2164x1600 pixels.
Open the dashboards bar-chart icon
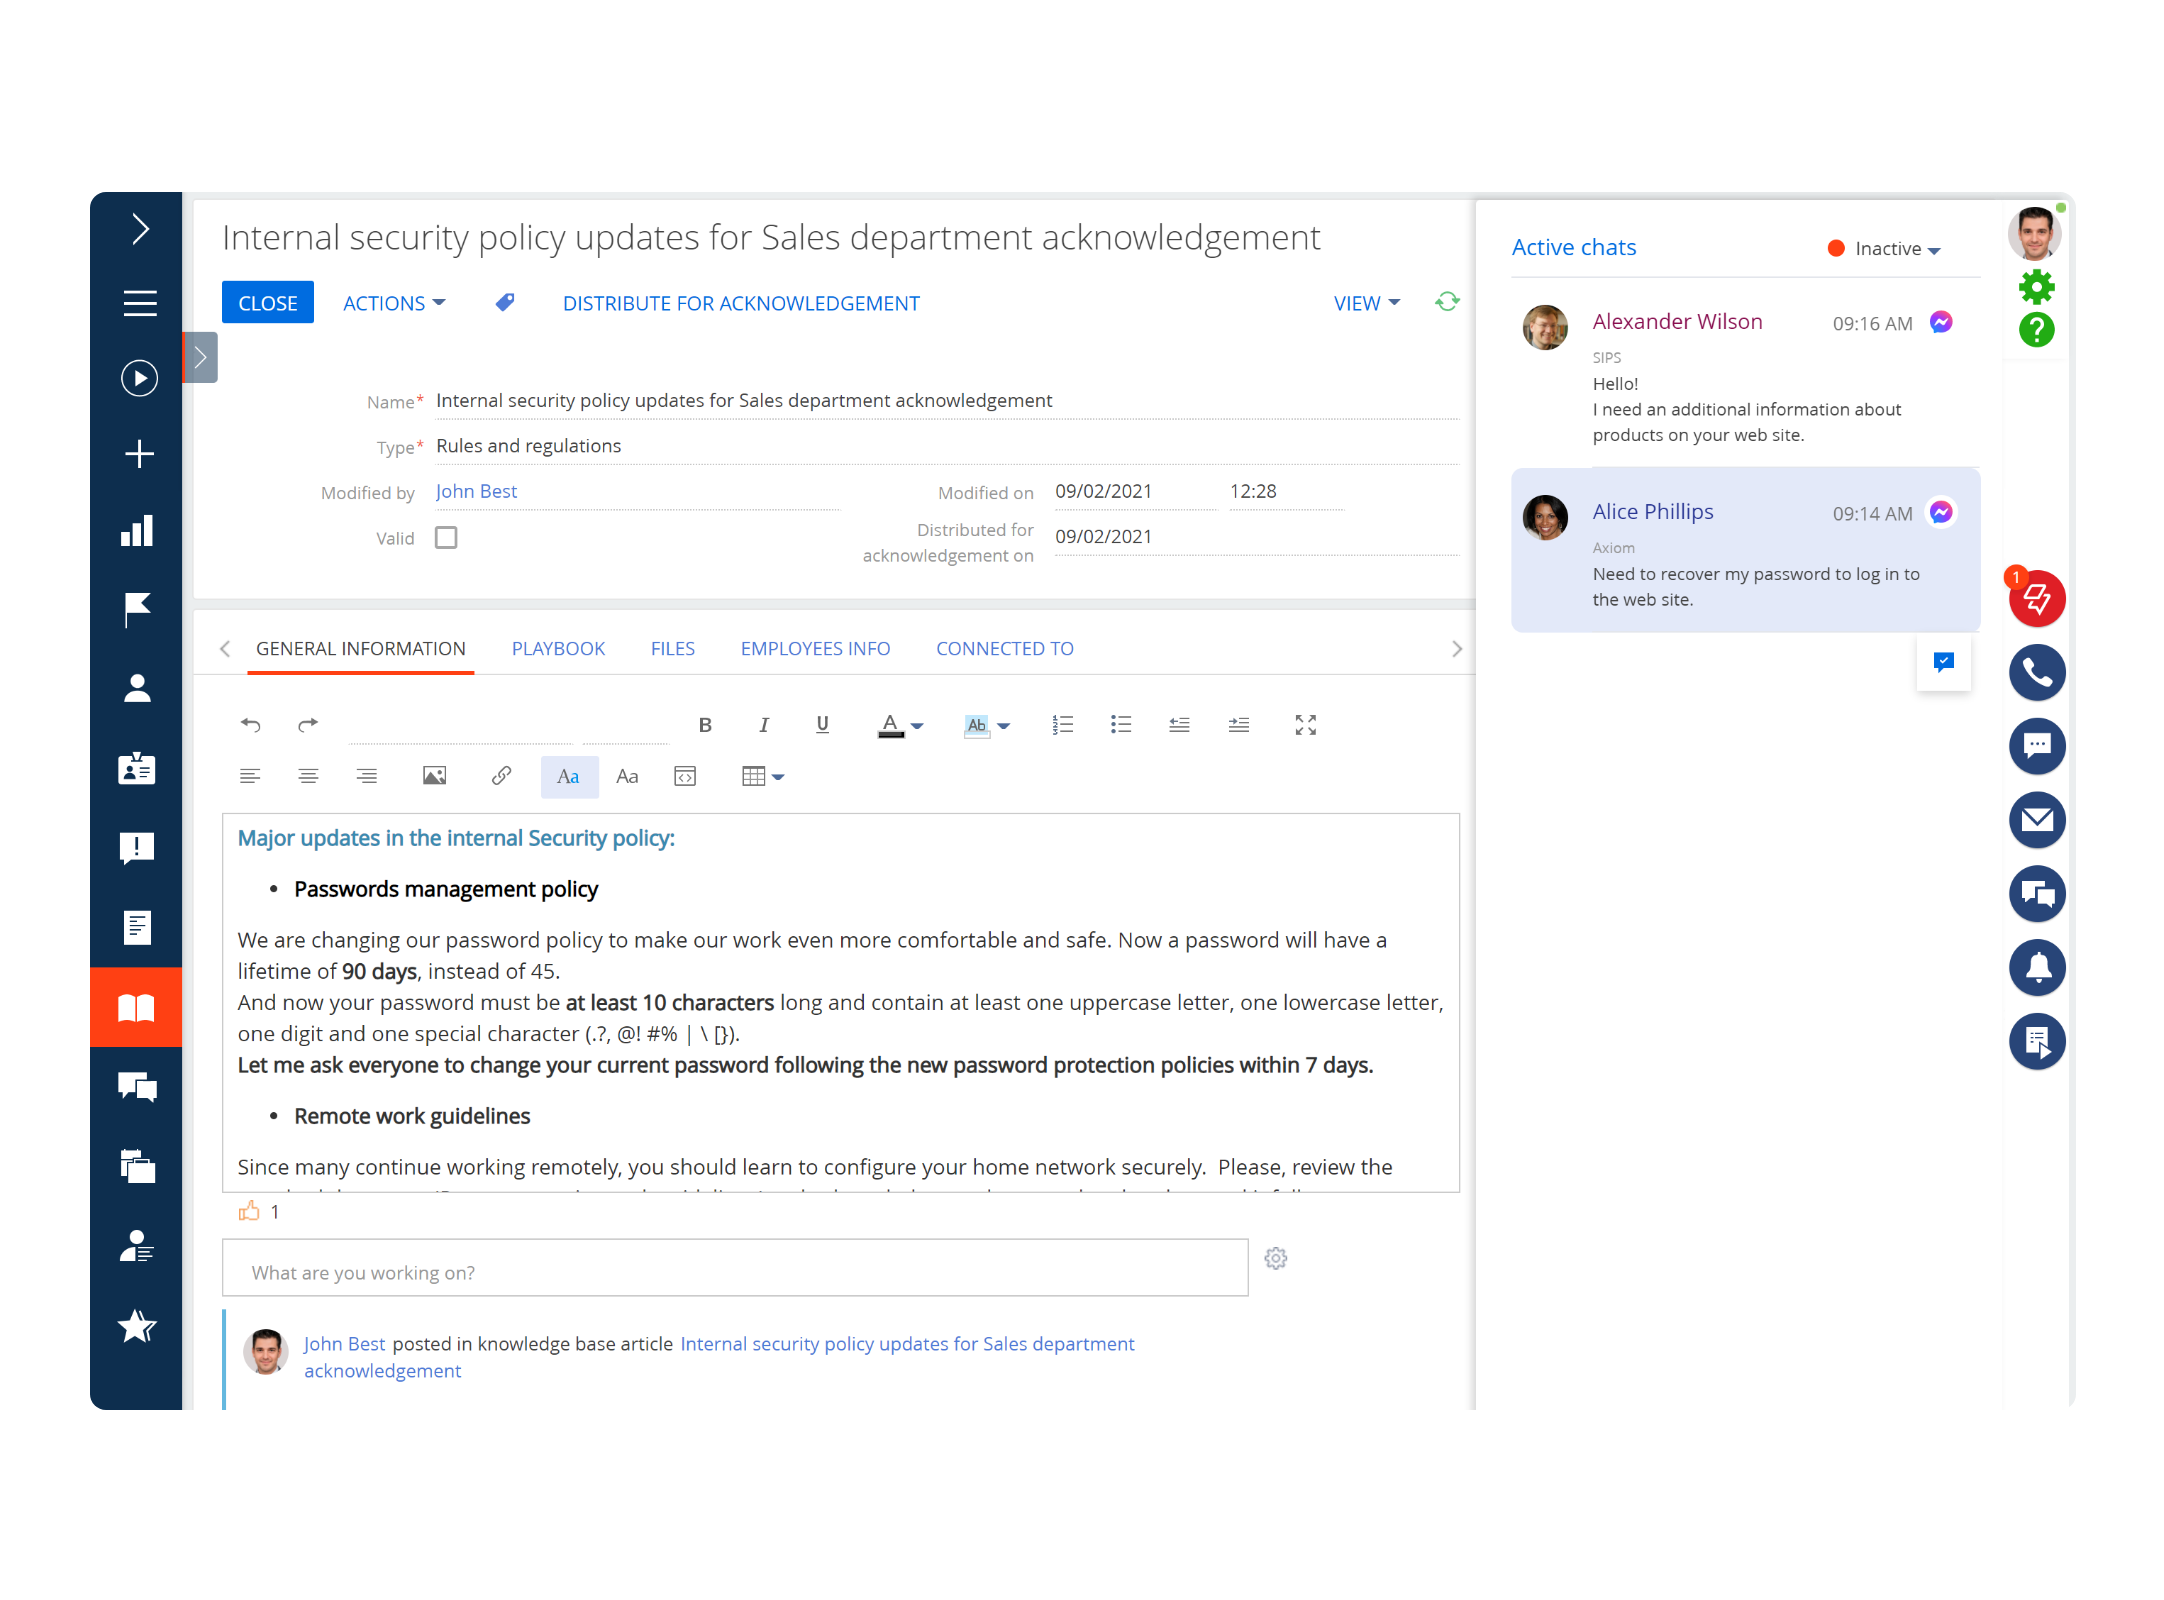tap(137, 530)
